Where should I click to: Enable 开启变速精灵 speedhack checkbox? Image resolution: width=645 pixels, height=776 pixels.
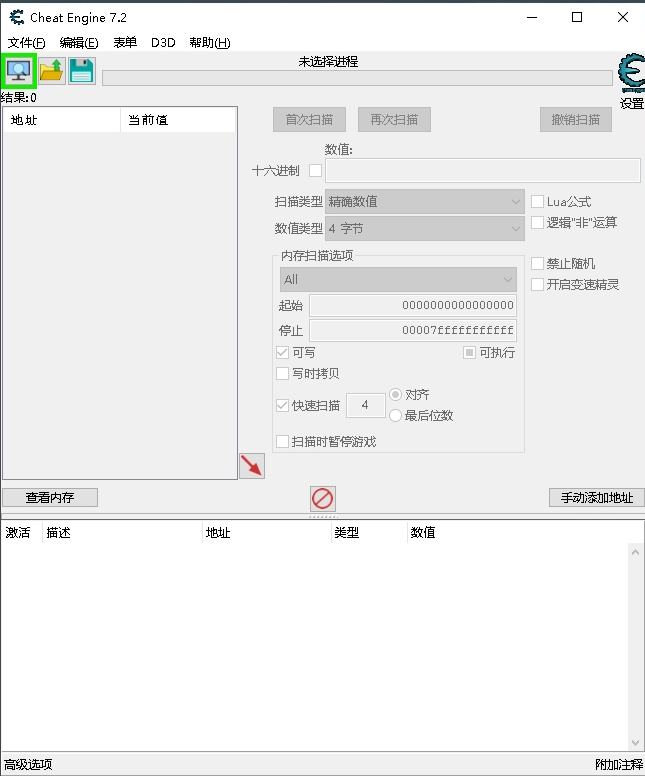(537, 284)
